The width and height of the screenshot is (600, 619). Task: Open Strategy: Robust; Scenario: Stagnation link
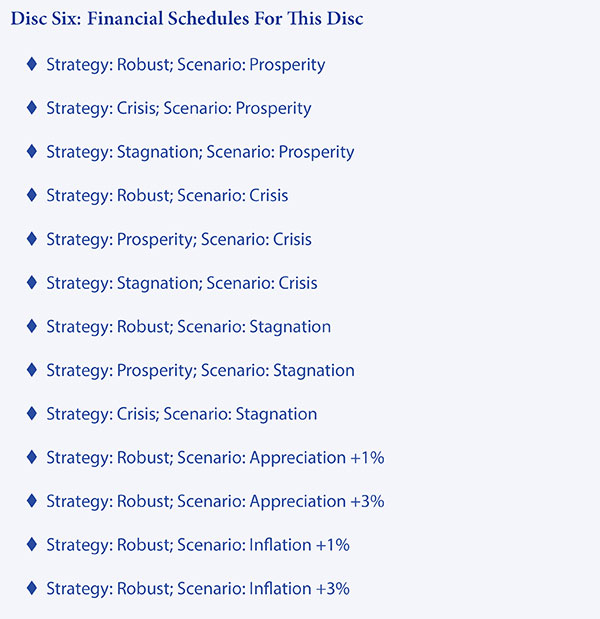pos(188,327)
